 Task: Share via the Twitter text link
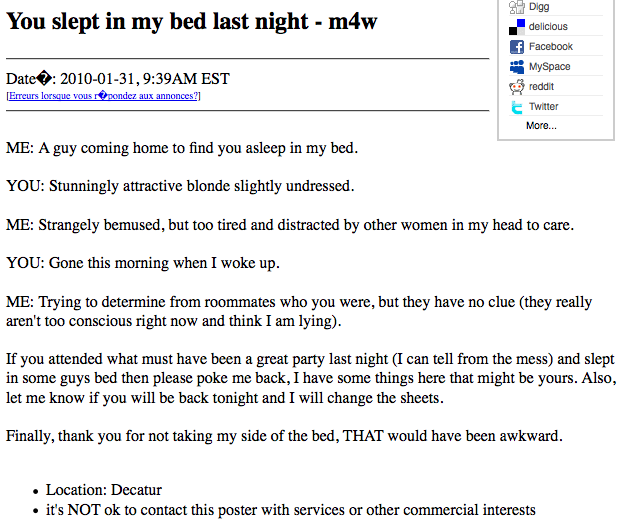click(x=543, y=106)
